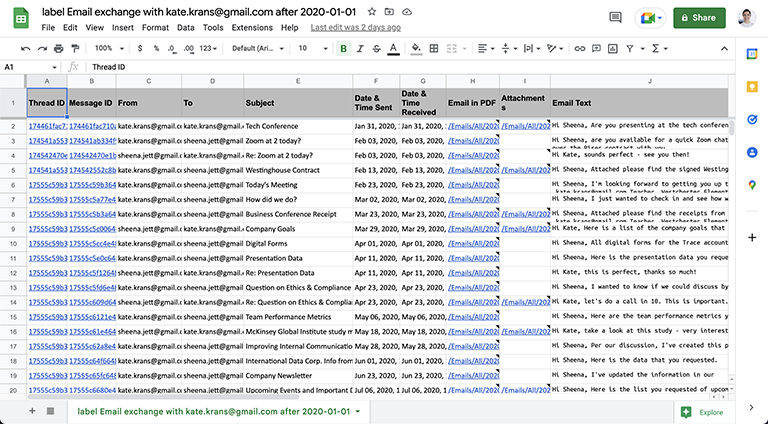Viewport: 768px width, 424px height.
Task: Open the font family dropdown
Action: [x=258, y=48]
